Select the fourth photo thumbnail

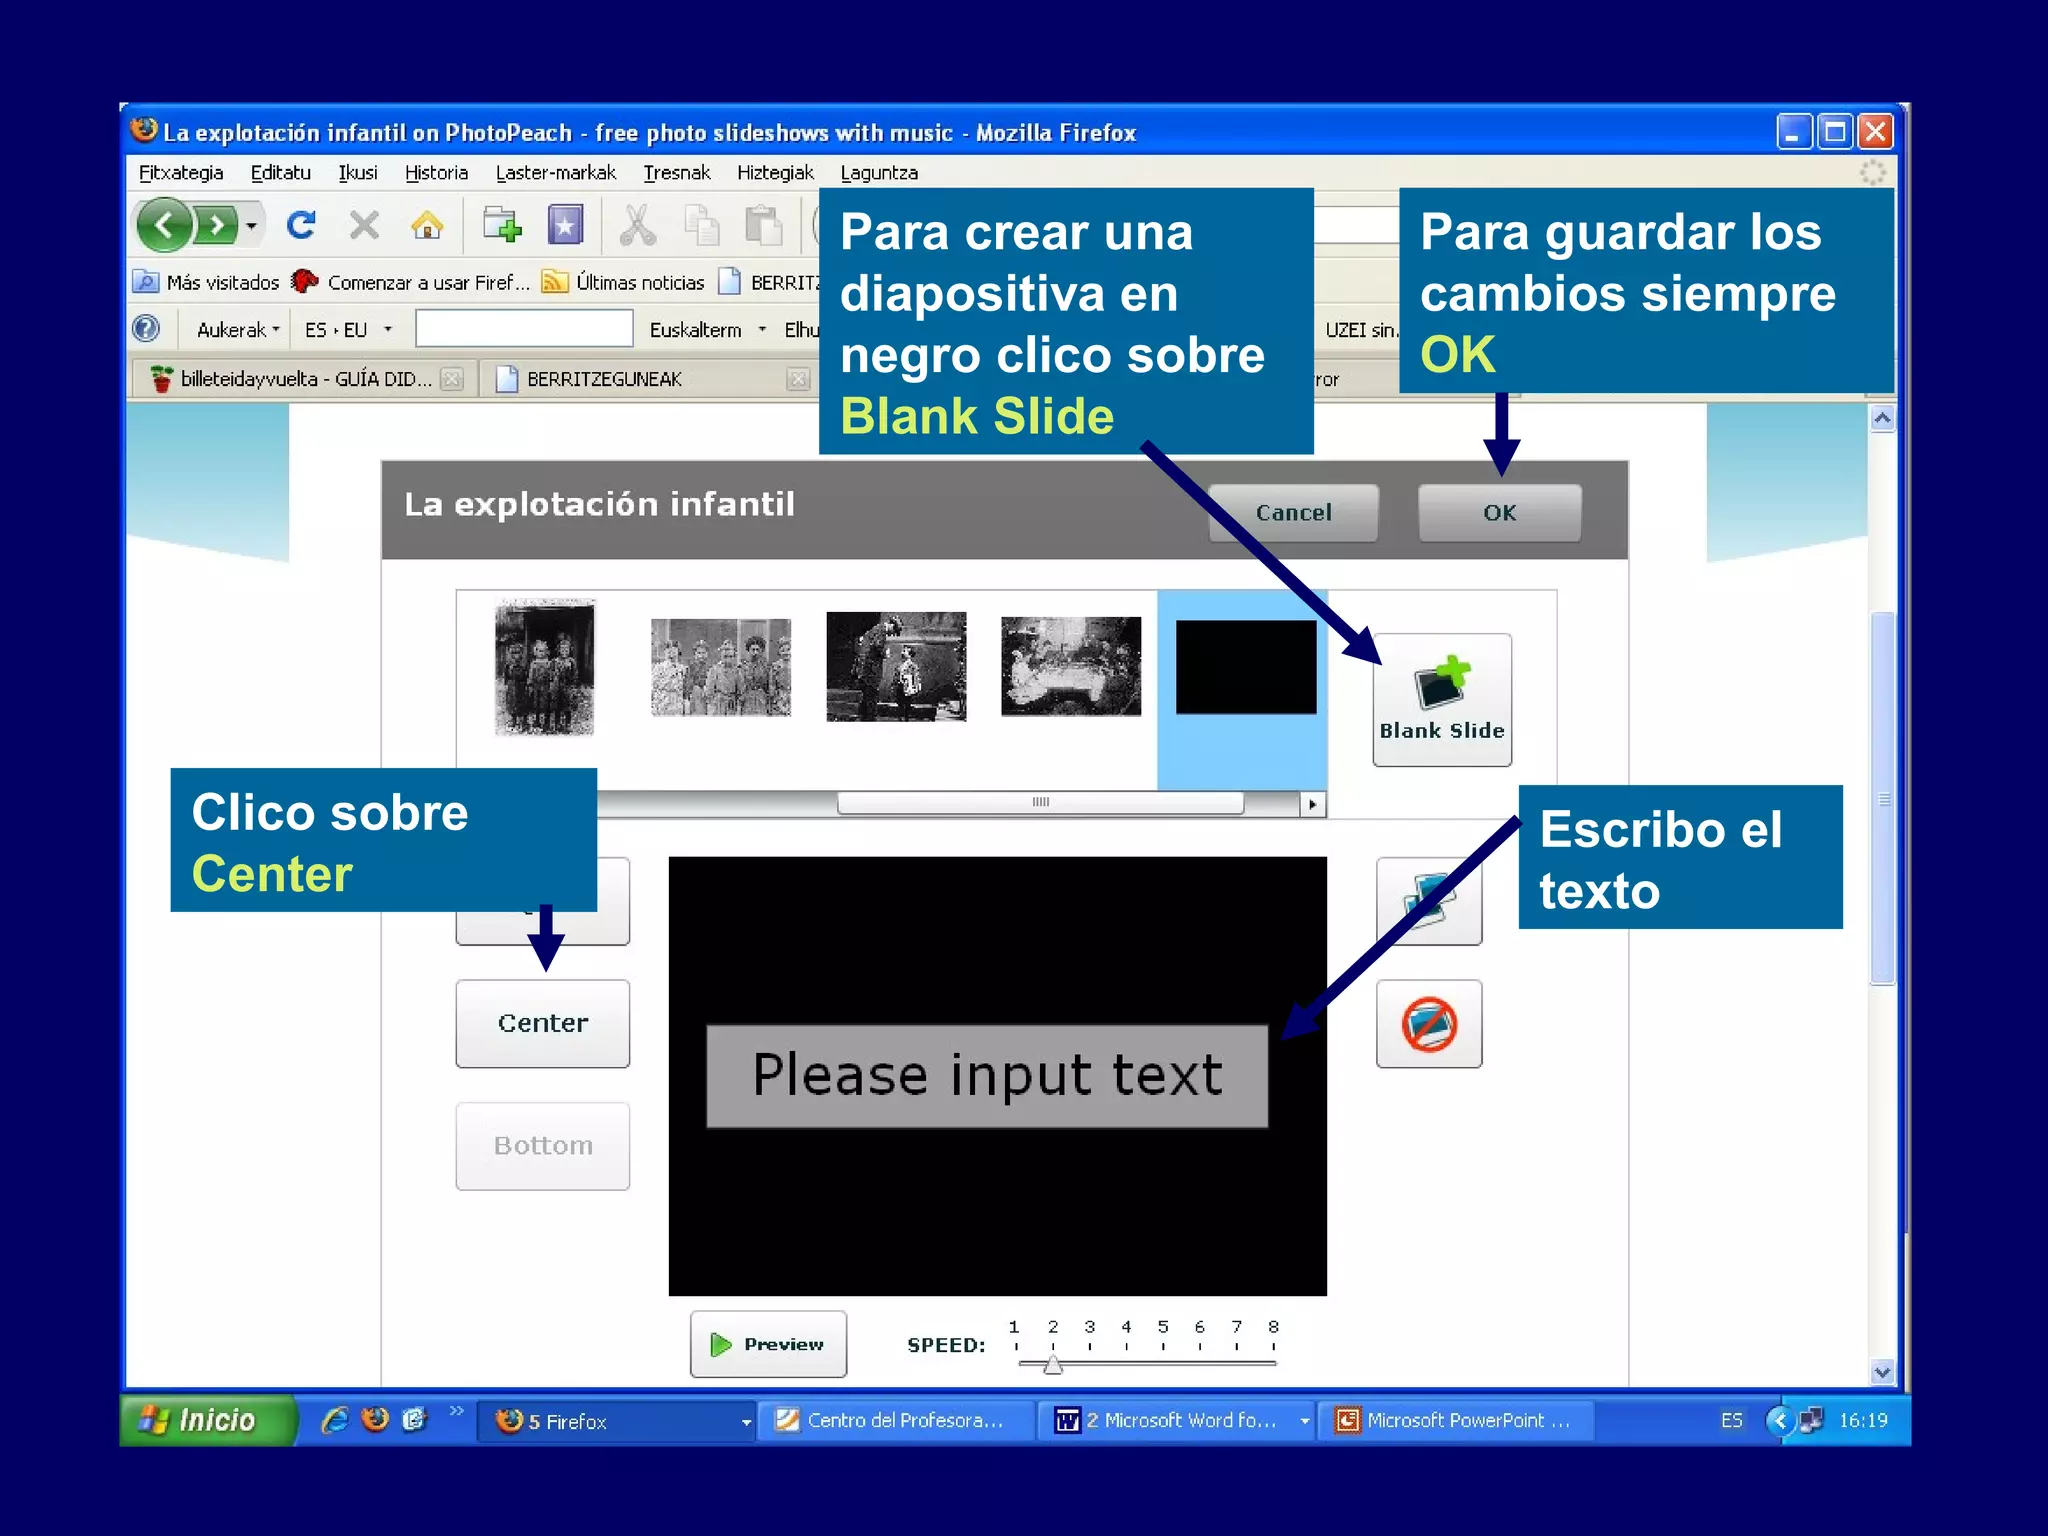point(1071,666)
